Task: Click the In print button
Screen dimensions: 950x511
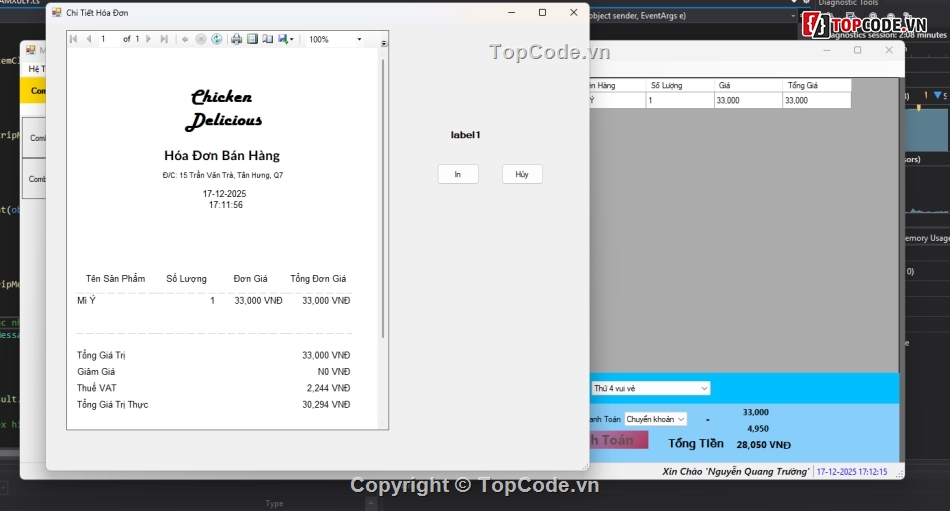Action: coord(458,174)
